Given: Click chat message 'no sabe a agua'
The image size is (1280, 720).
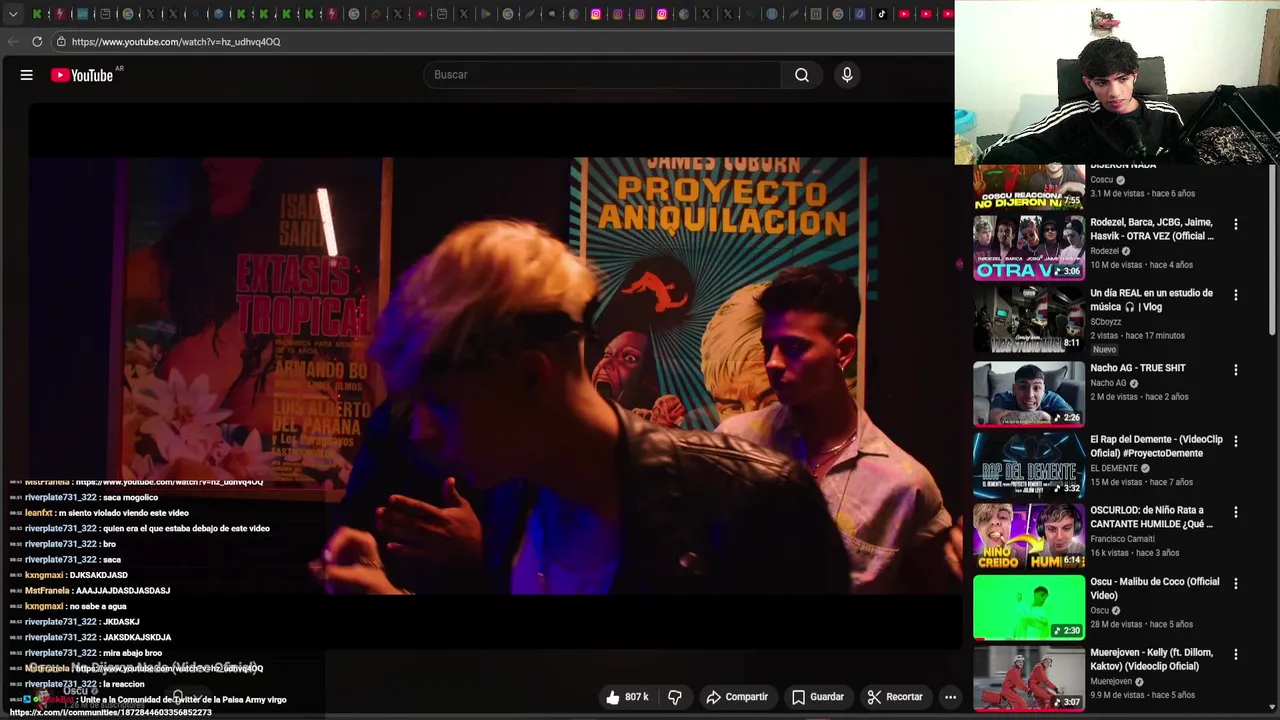Looking at the screenshot, I should coord(97,606).
